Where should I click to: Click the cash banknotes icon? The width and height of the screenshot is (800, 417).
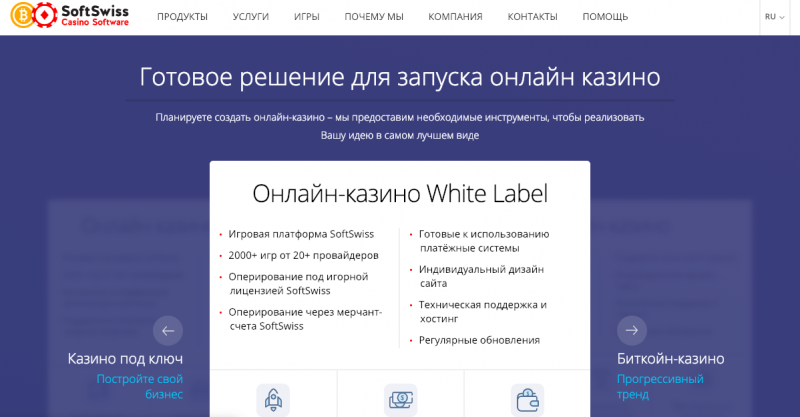click(401, 399)
